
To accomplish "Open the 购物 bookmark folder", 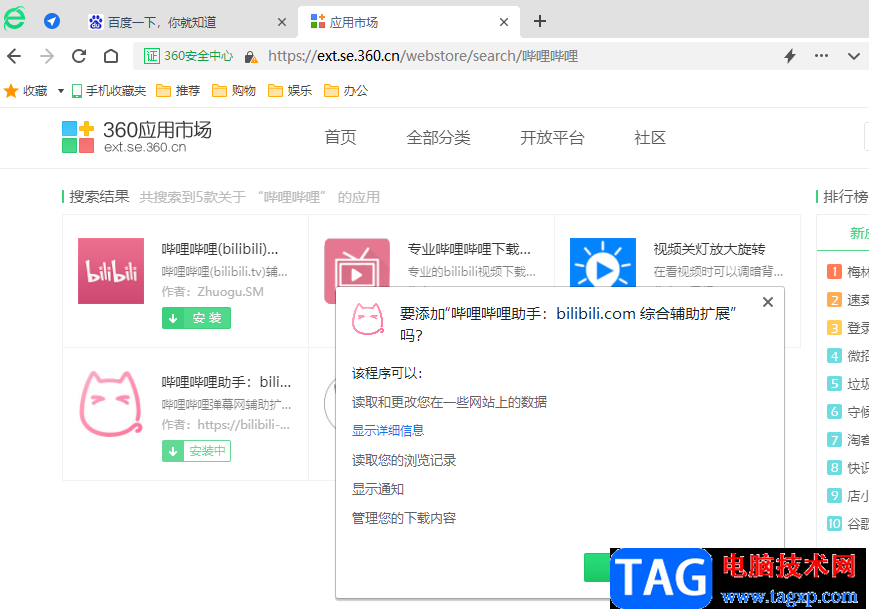I will coord(234,91).
